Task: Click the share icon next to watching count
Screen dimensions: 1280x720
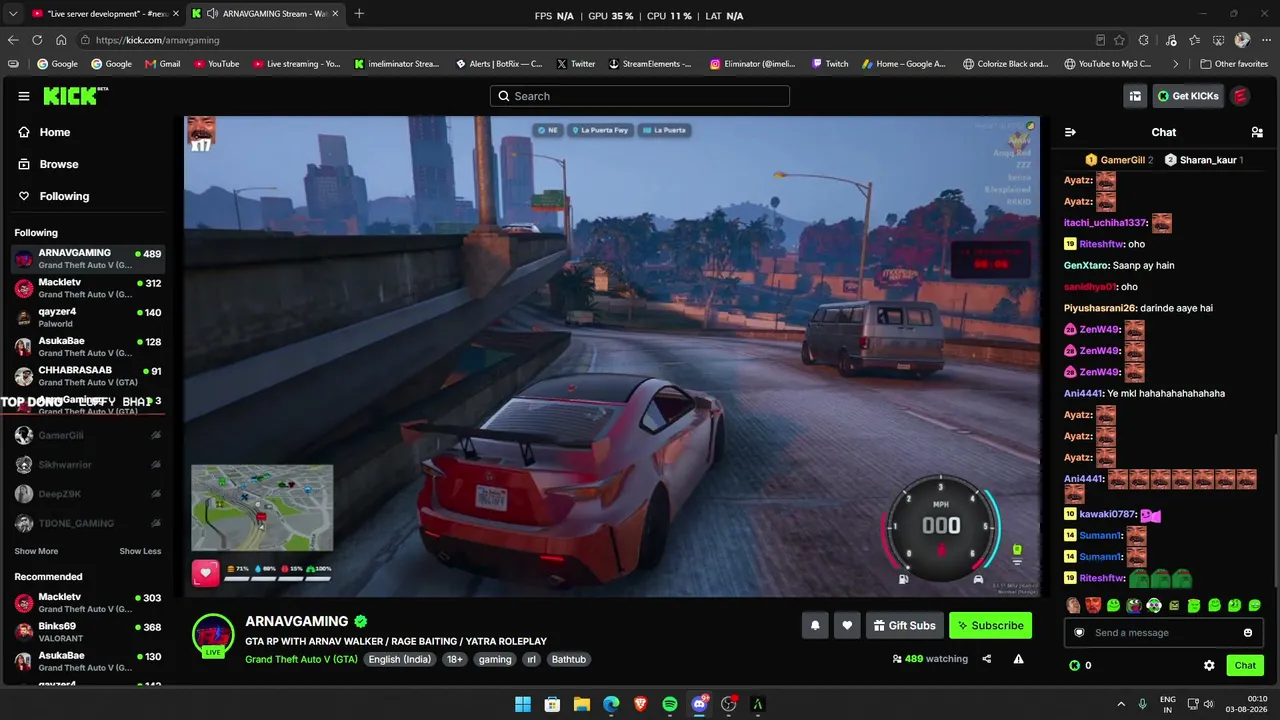Action: point(987,659)
